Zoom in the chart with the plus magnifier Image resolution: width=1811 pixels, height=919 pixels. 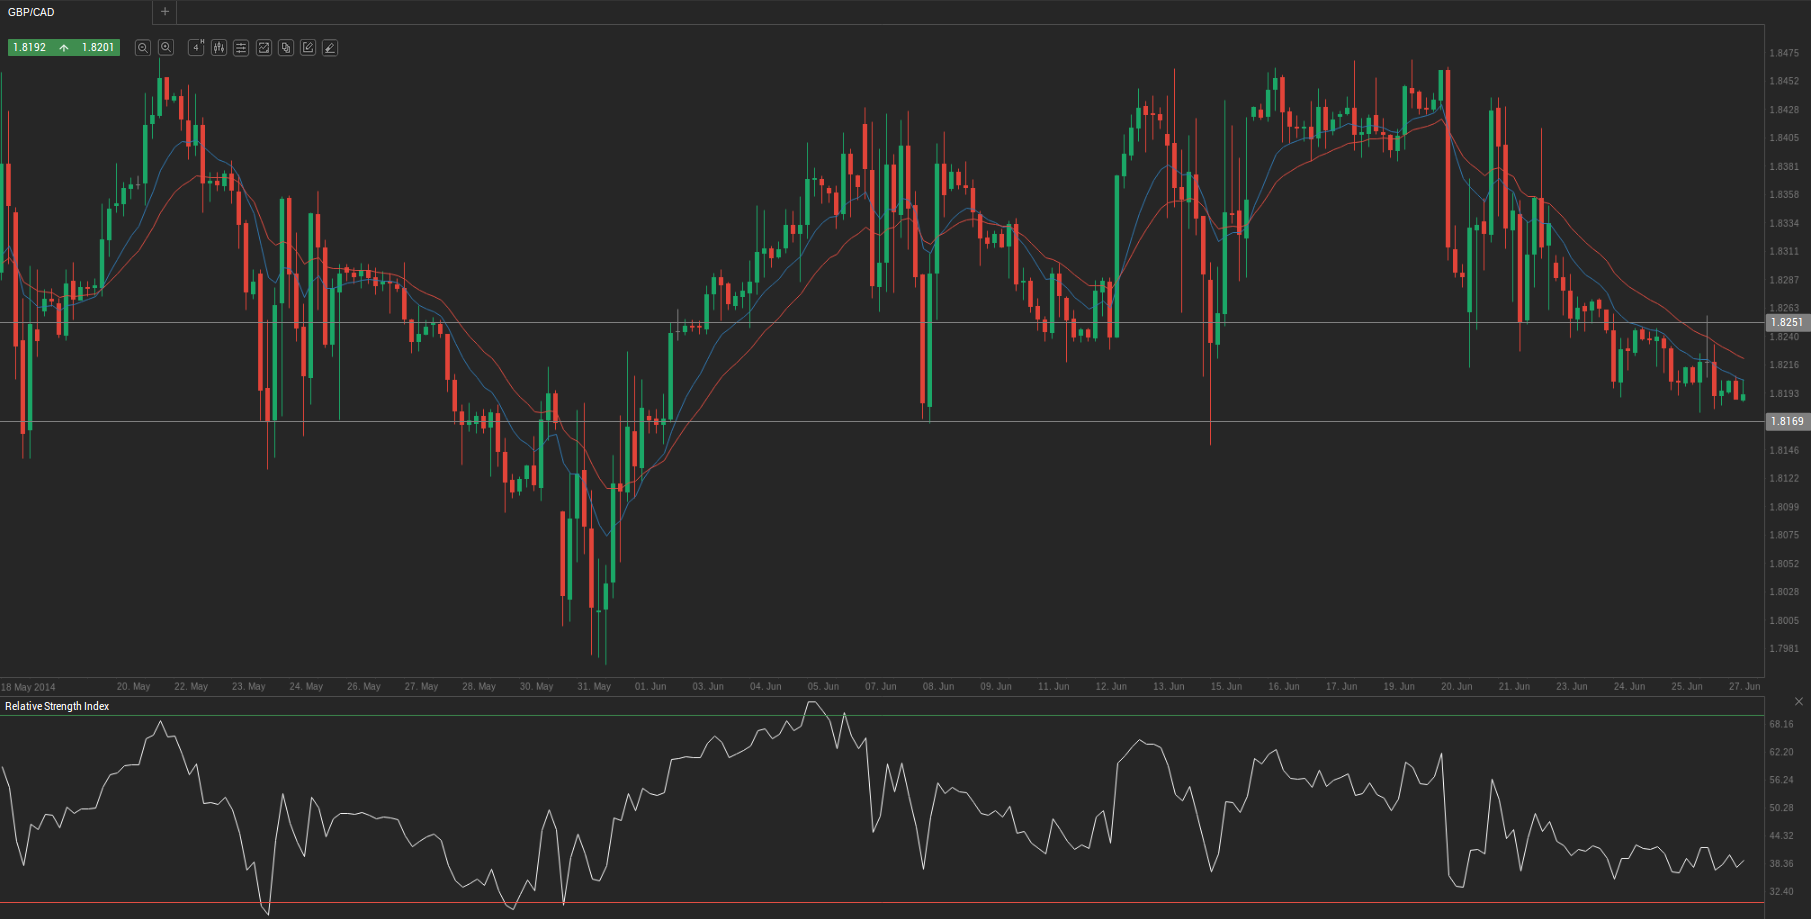[x=166, y=48]
